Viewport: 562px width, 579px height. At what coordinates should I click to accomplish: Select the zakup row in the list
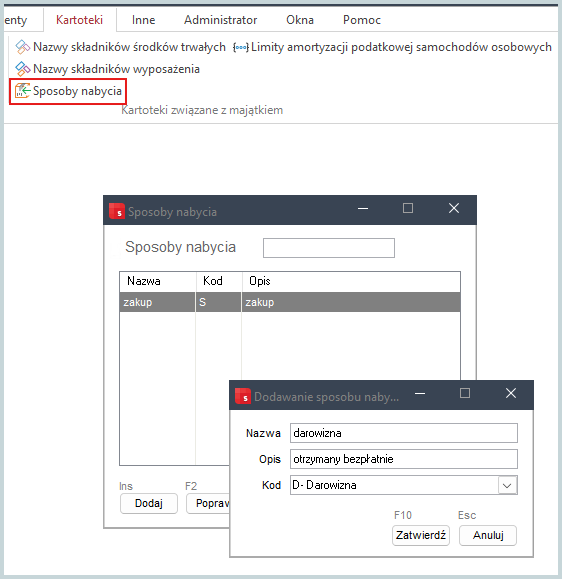[x=290, y=302]
